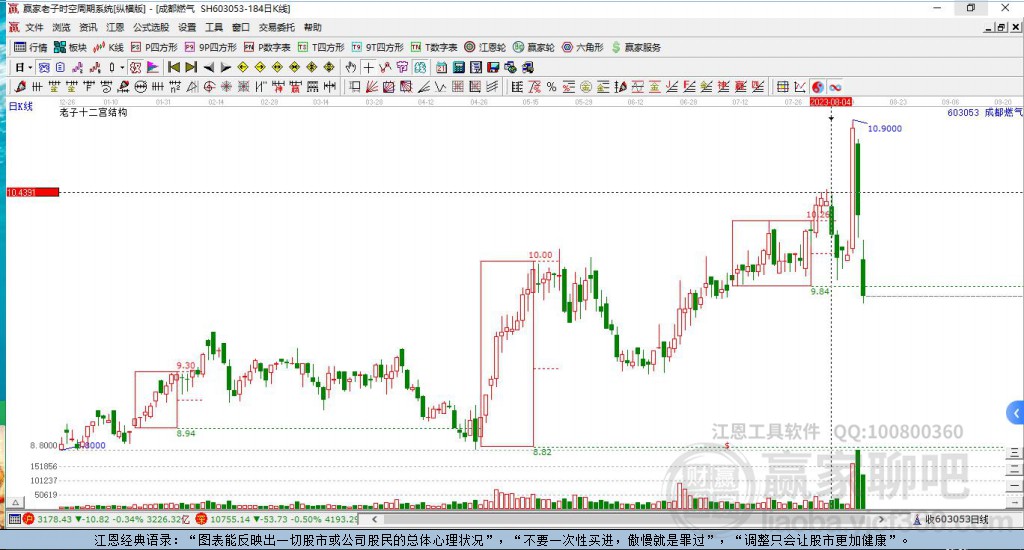Open the 浏览 menu
Image resolution: width=1024 pixels, height=550 pixels.
[61, 27]
